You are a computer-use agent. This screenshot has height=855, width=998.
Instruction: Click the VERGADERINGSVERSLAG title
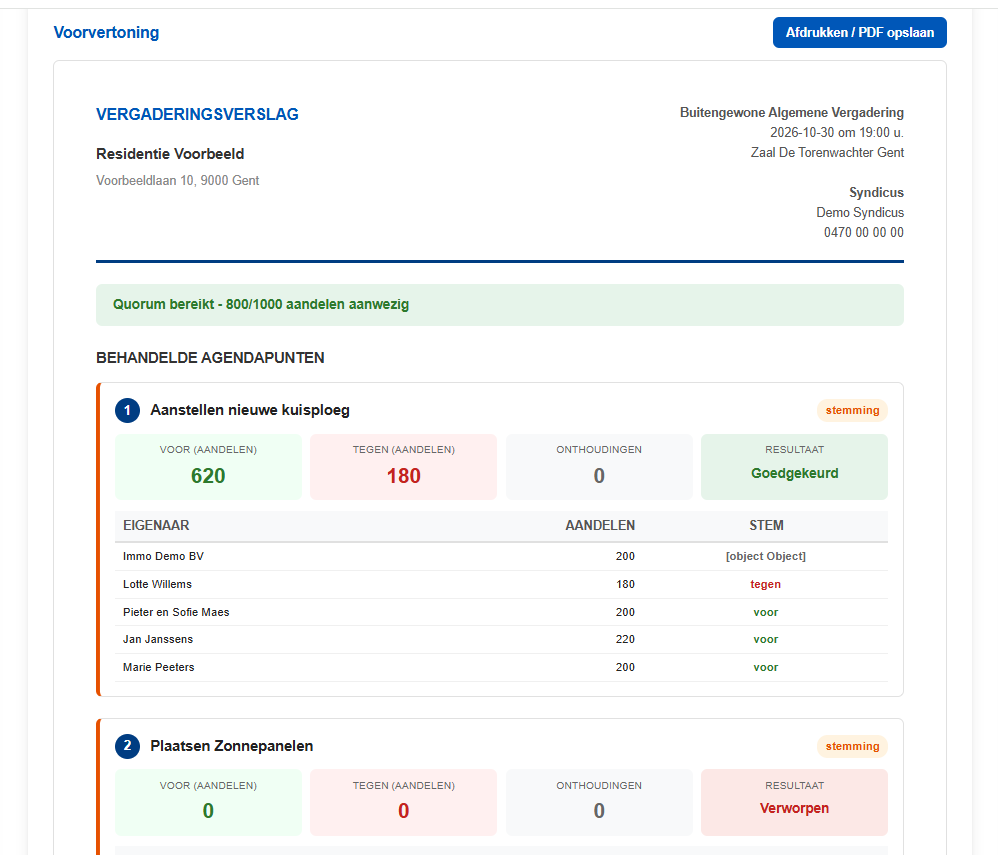(197, 114)
